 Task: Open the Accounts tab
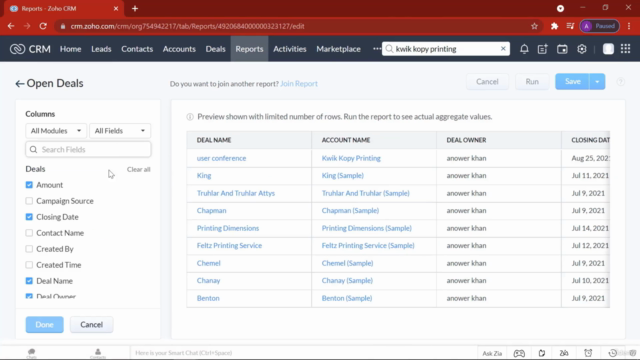click(179, 49)
